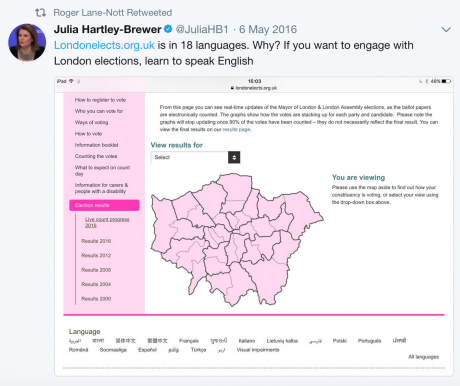The width and height of the screenshot is (460, 386).
Task: Click the retweet icon above the tweet
Action: click(x=40, y=13)
